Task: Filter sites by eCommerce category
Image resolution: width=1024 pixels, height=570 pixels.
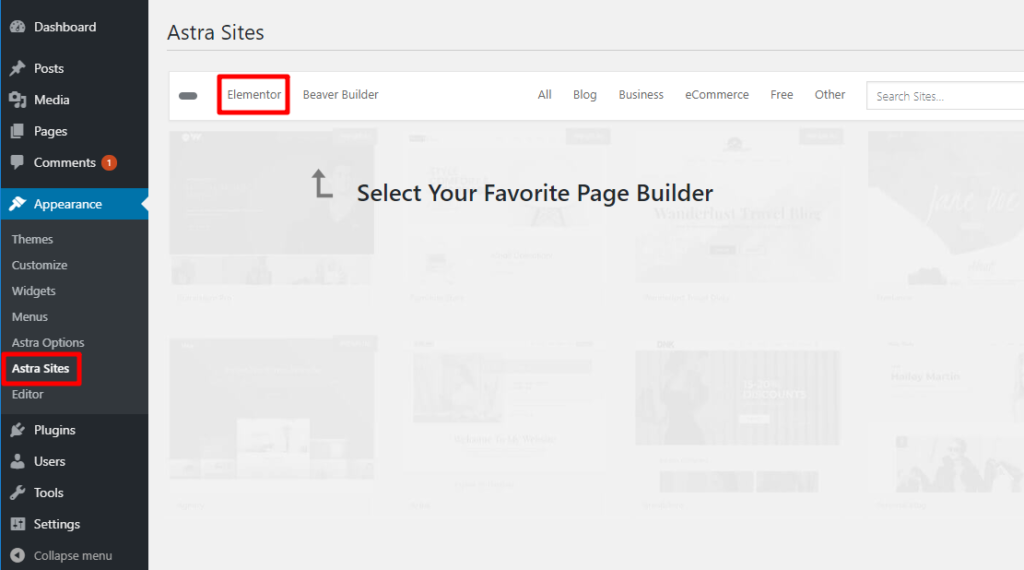Action: [x=716, y=95]
